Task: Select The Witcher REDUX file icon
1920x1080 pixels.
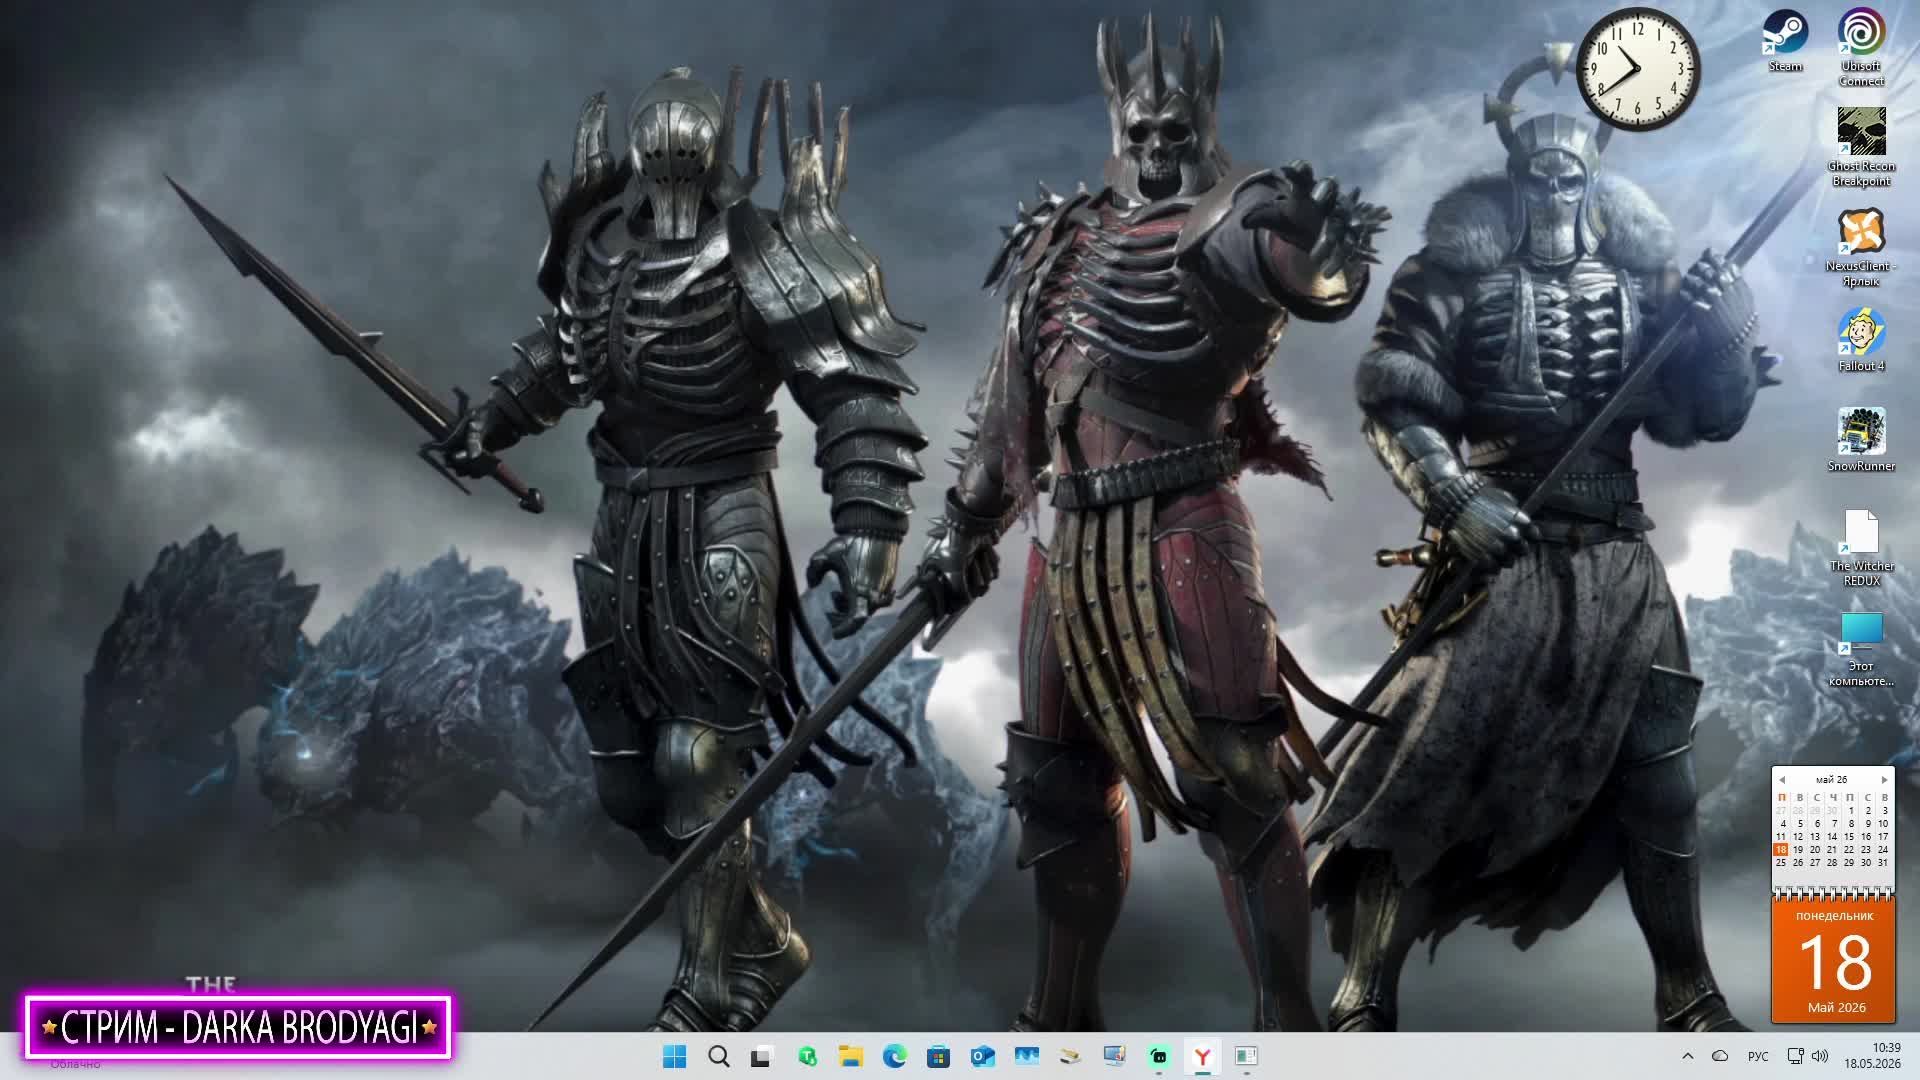Action: [x=1861, y=547]
